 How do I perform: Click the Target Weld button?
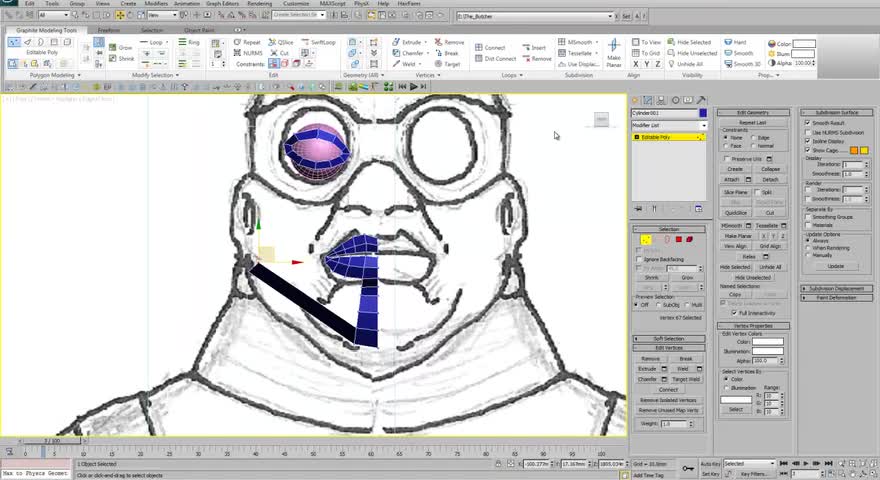tap(686, 380)
